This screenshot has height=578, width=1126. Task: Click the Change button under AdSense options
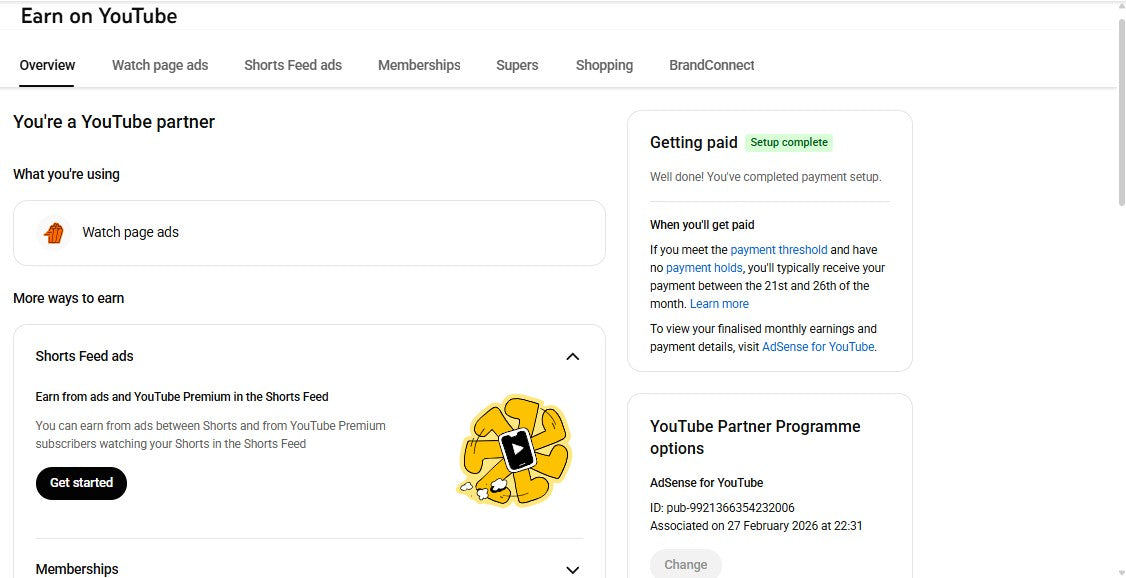pos(686,564)
